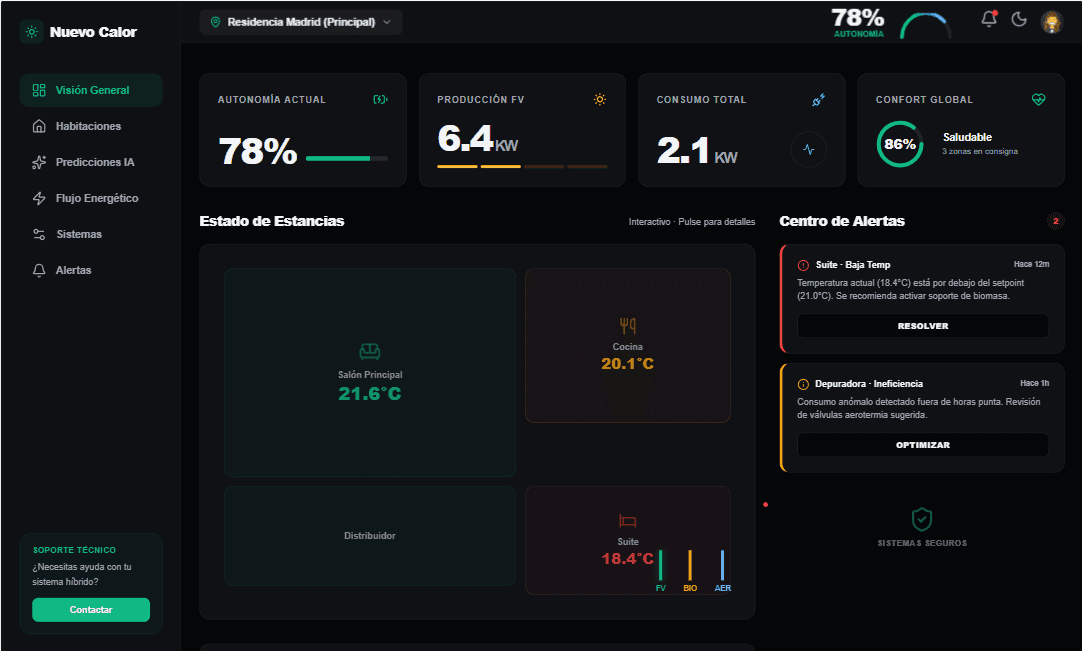
Task: Click the sofa icon in Salón Principal
Action: tap(370, 351)
